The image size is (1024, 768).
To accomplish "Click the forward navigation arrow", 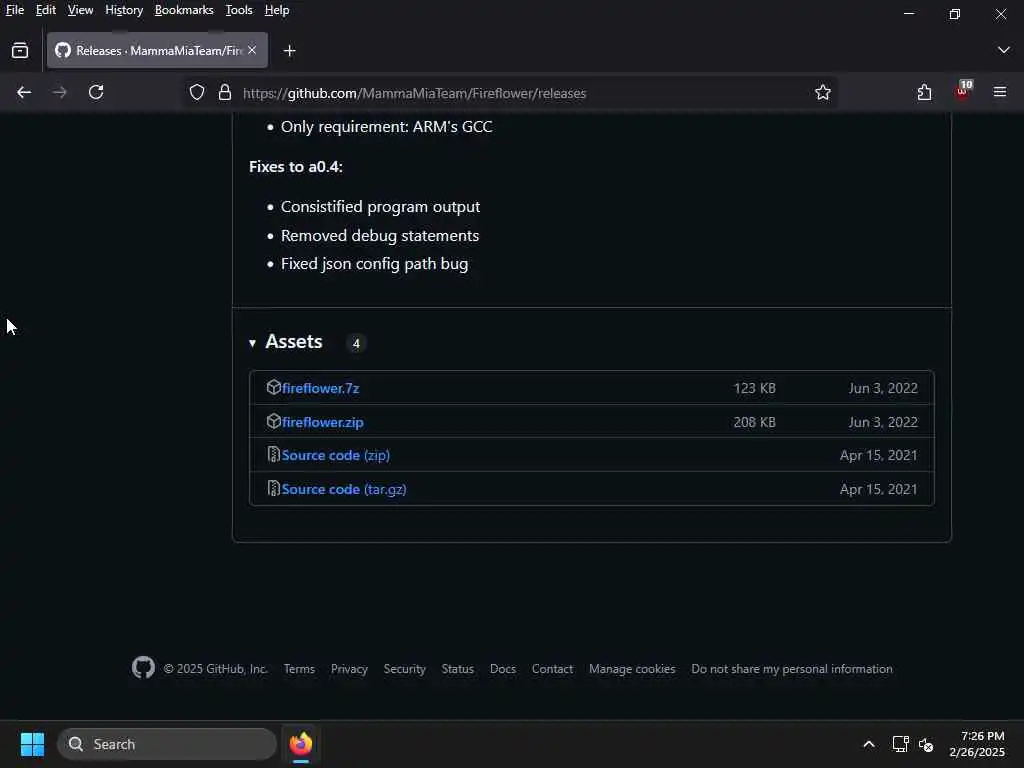I will point(59,93).
